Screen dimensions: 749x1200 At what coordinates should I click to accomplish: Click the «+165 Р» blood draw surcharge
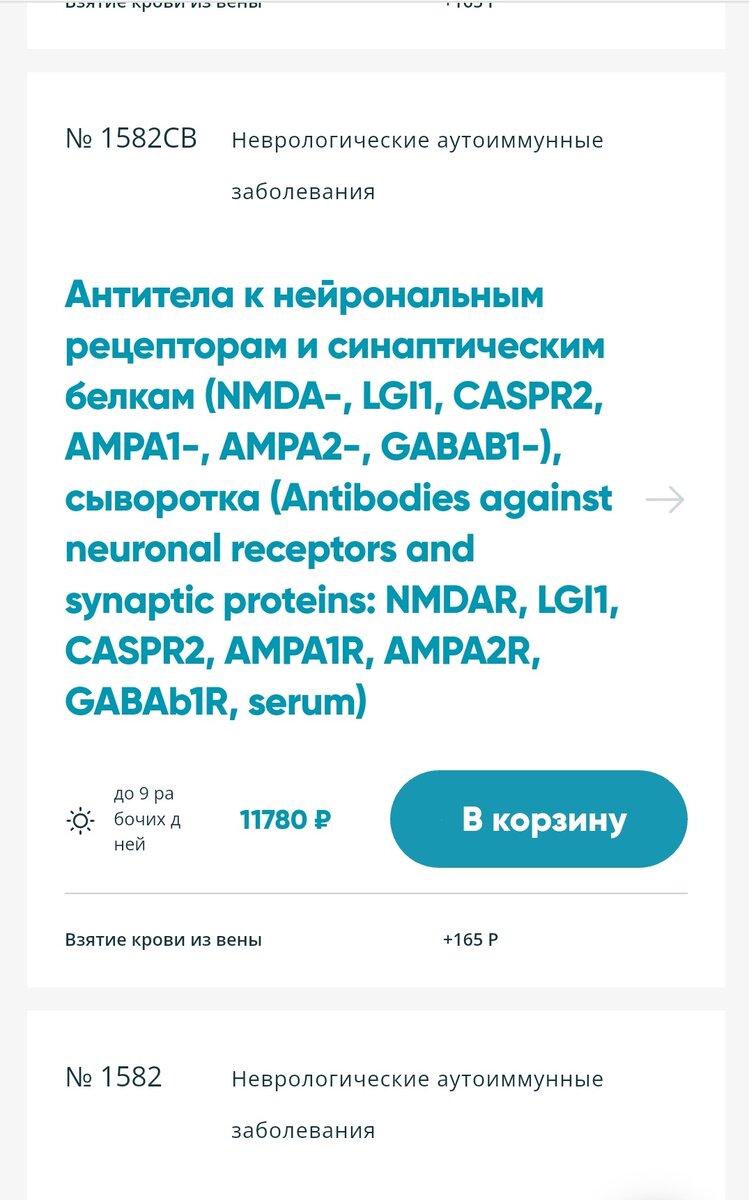470,940
